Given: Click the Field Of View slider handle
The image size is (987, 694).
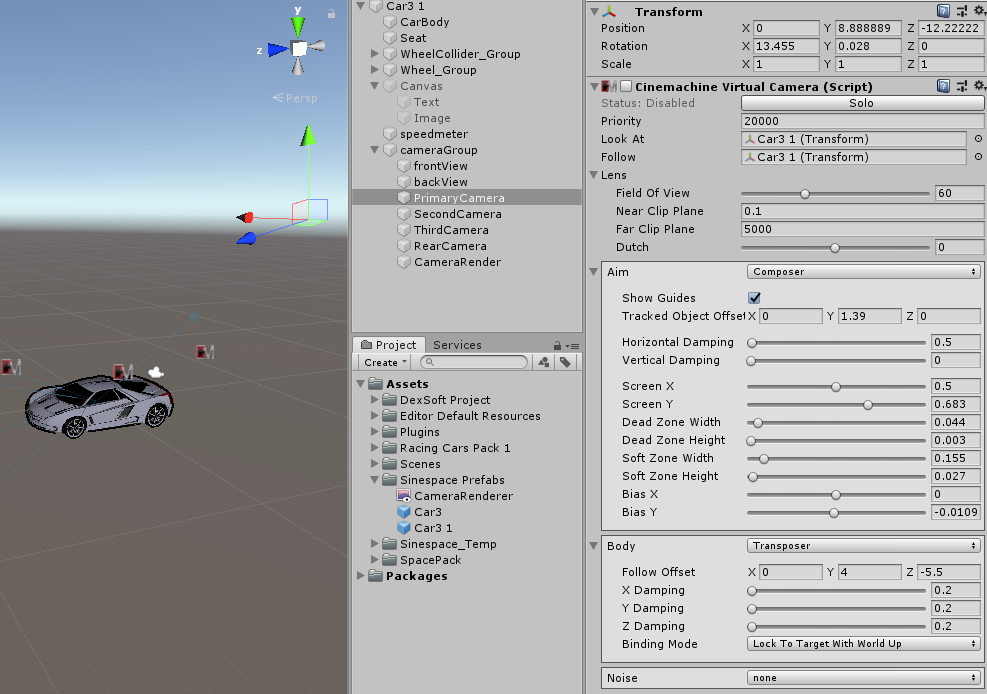Looking at the screenshot, I should [x=804, y=194].
